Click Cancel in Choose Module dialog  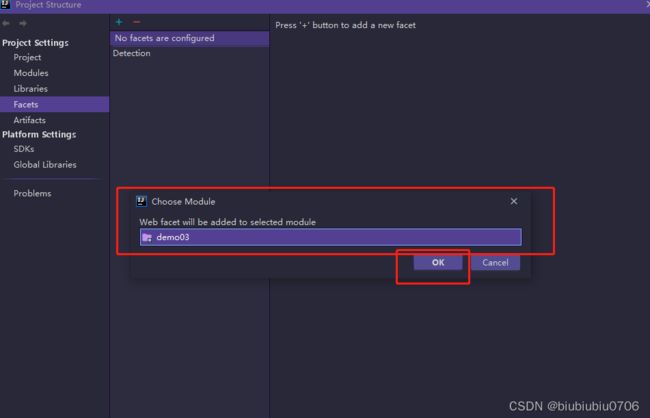click(x=495, y=262)
